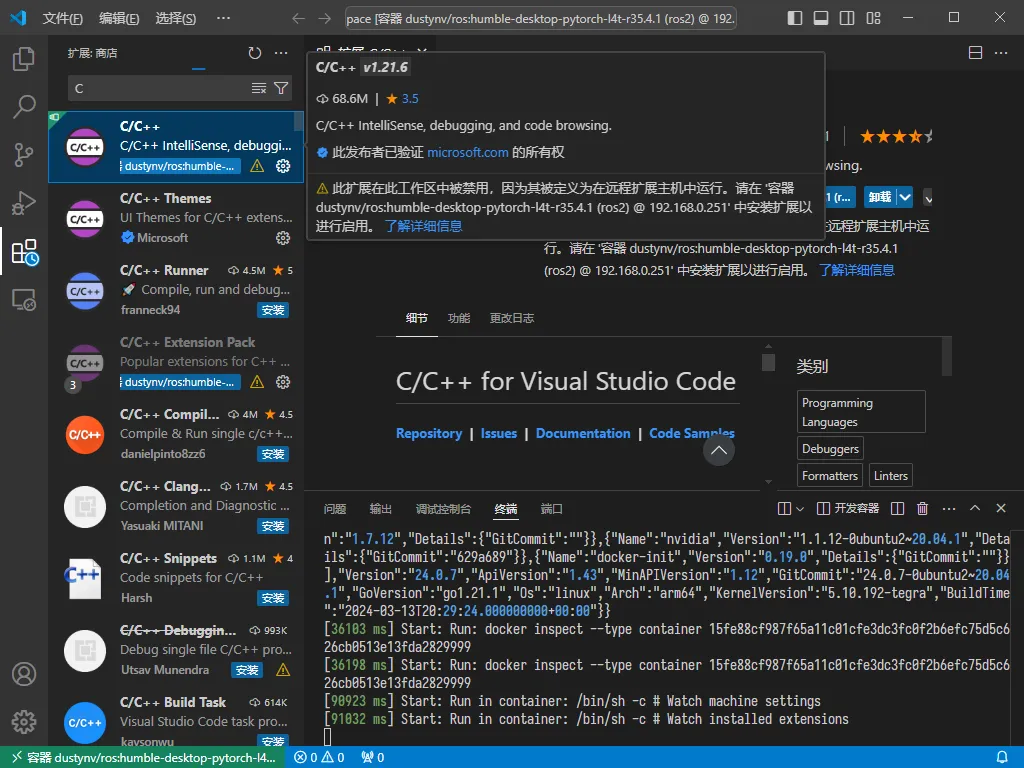Install Utsav Munendra's C/C++ Debugging extension
1024x768 pixels.
247,670
